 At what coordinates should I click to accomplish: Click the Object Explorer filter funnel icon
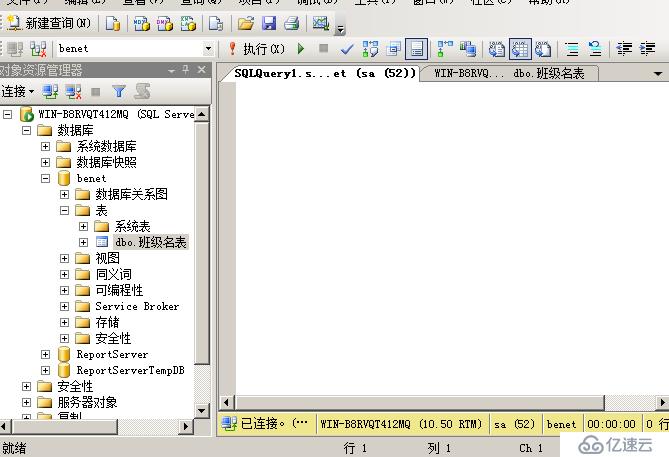point(119,91)
